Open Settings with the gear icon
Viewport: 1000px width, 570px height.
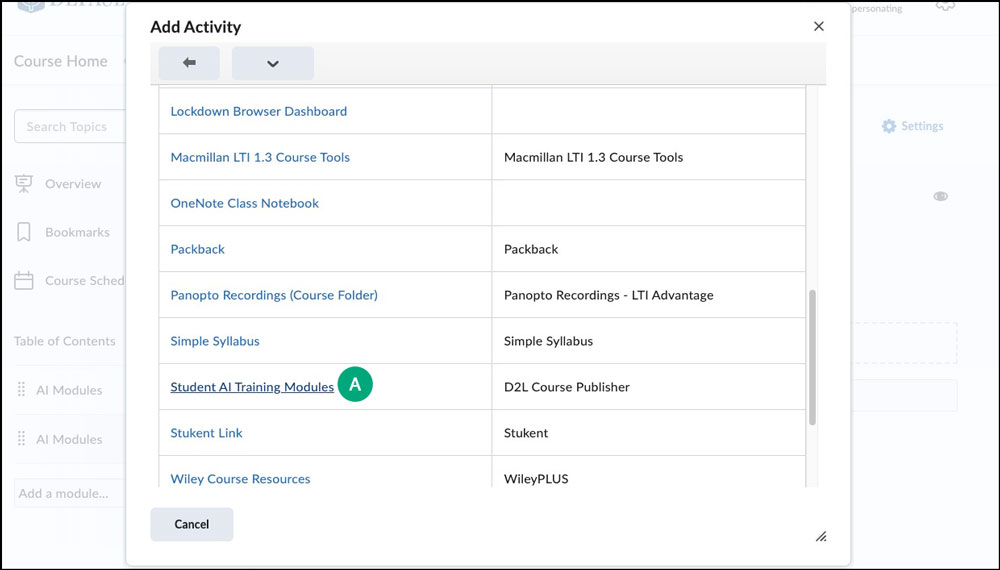912,126
